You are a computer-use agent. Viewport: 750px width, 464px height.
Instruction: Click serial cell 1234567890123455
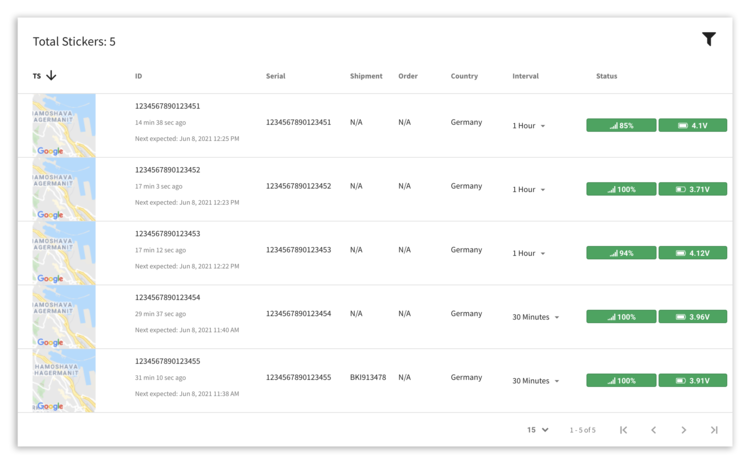pos(298,377)
